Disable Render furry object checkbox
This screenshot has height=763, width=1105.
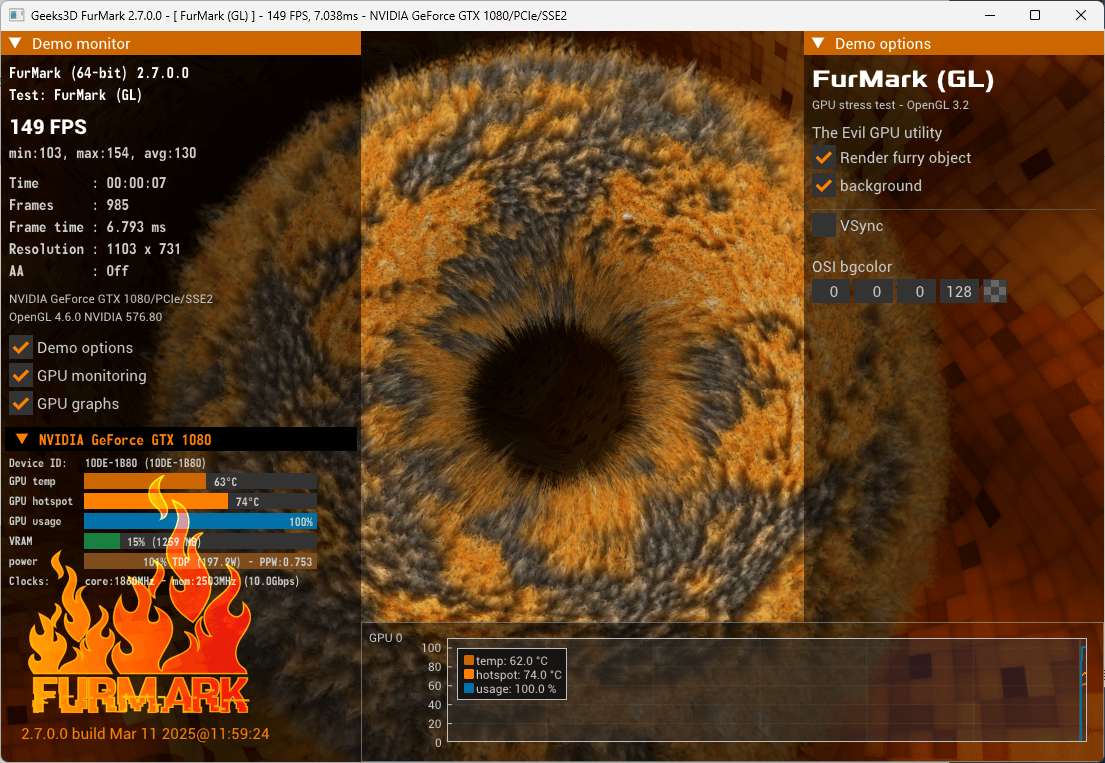pyautogui.click(x=823, y=157)
